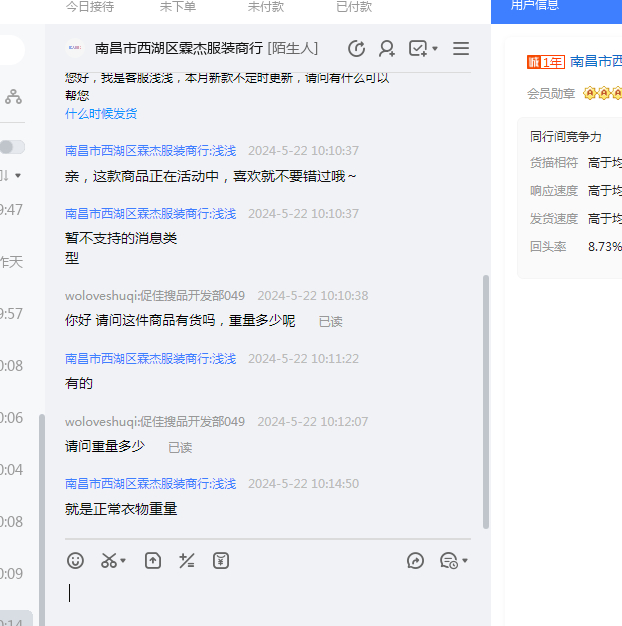Click the add contact person icon
Screen dimensions: 622x626
387,49
